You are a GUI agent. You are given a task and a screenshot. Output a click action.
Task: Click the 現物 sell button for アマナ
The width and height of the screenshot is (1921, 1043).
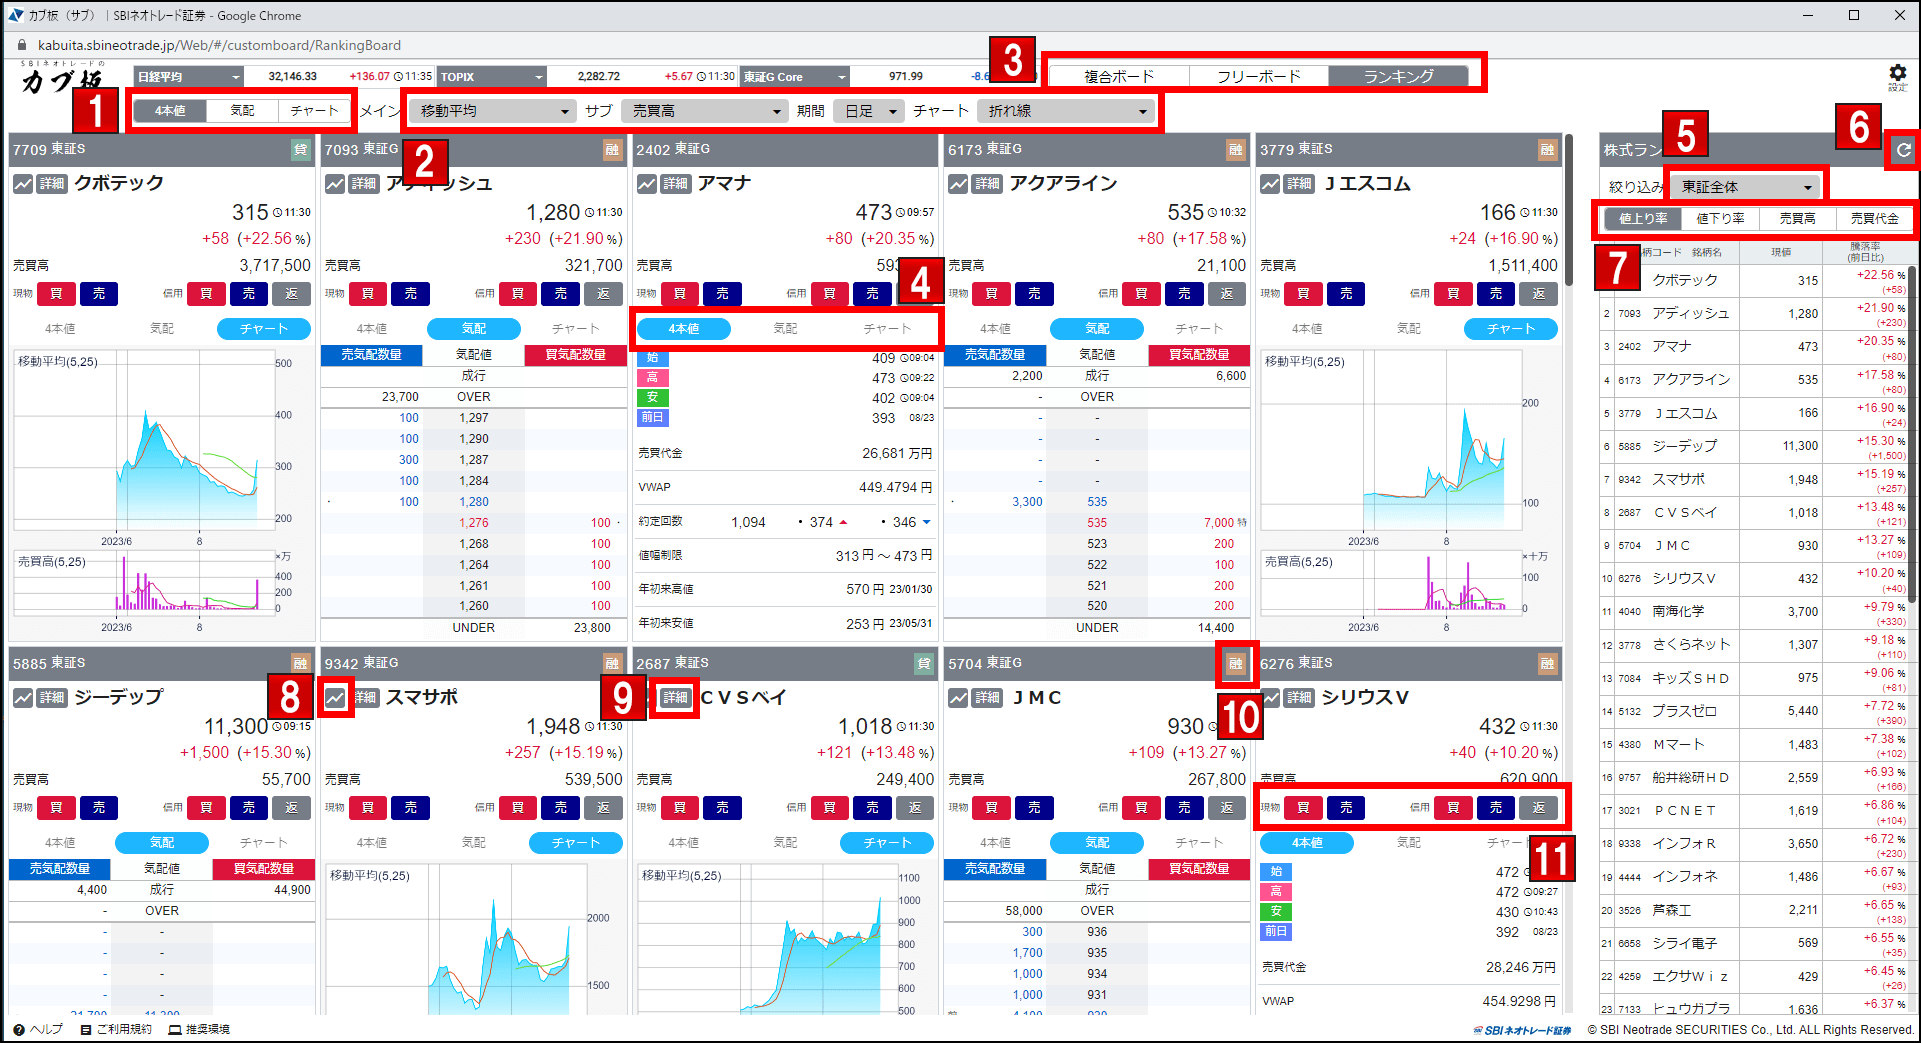click(723, 294)
